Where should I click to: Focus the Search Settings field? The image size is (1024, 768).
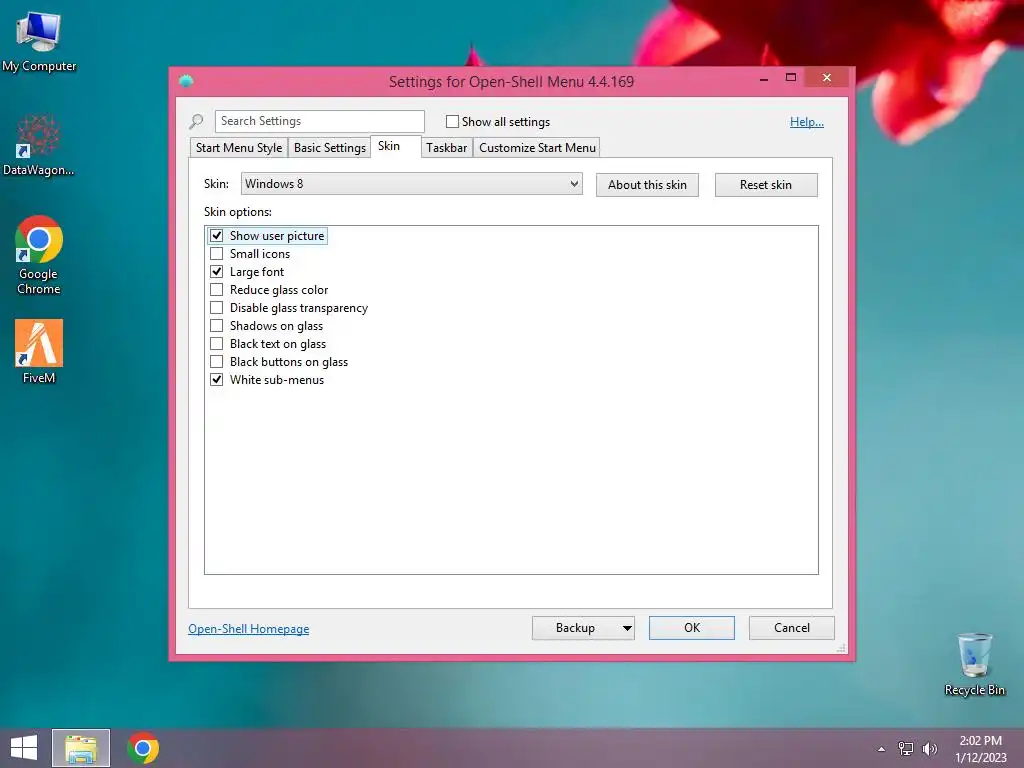[319, 121]
